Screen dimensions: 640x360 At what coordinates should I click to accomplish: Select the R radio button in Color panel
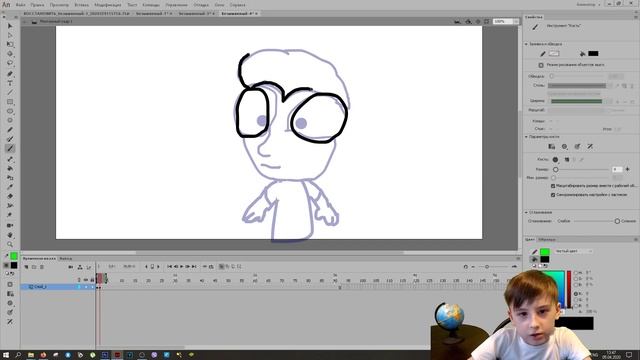[576, 293]
